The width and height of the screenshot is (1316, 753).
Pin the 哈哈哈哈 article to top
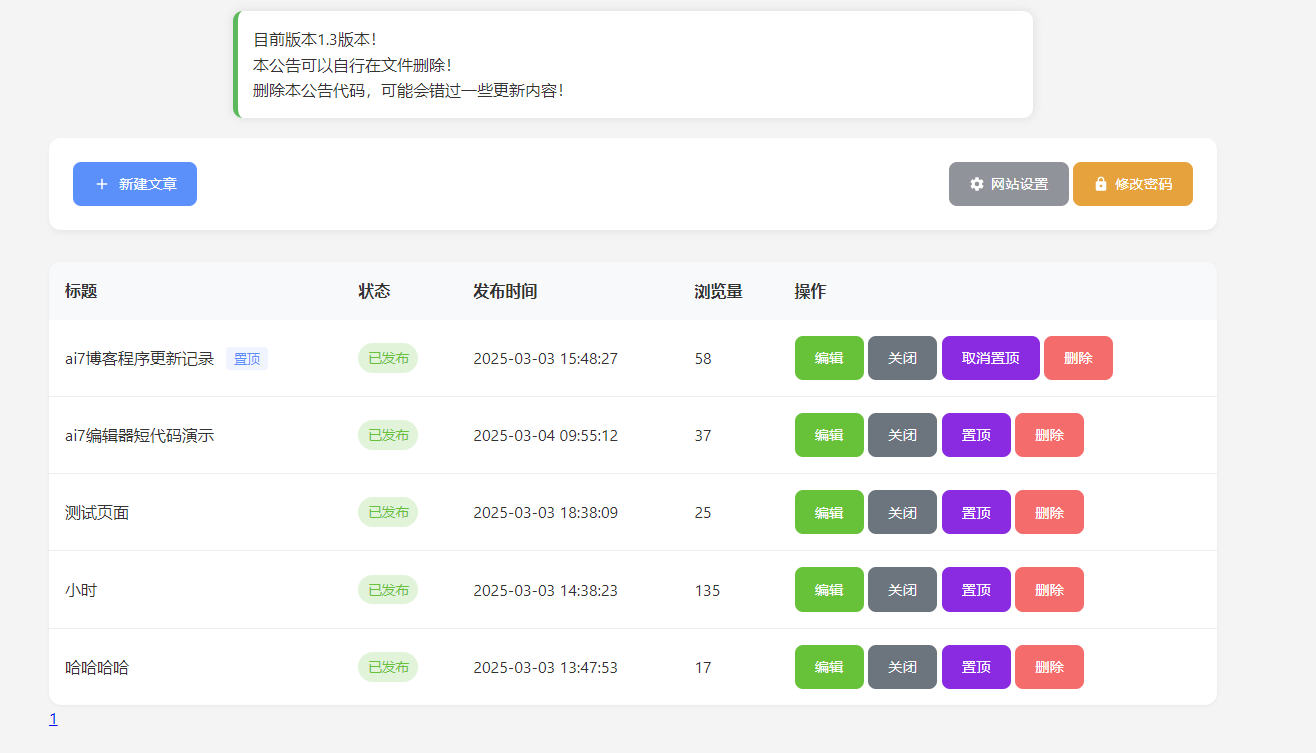(976, 667)
